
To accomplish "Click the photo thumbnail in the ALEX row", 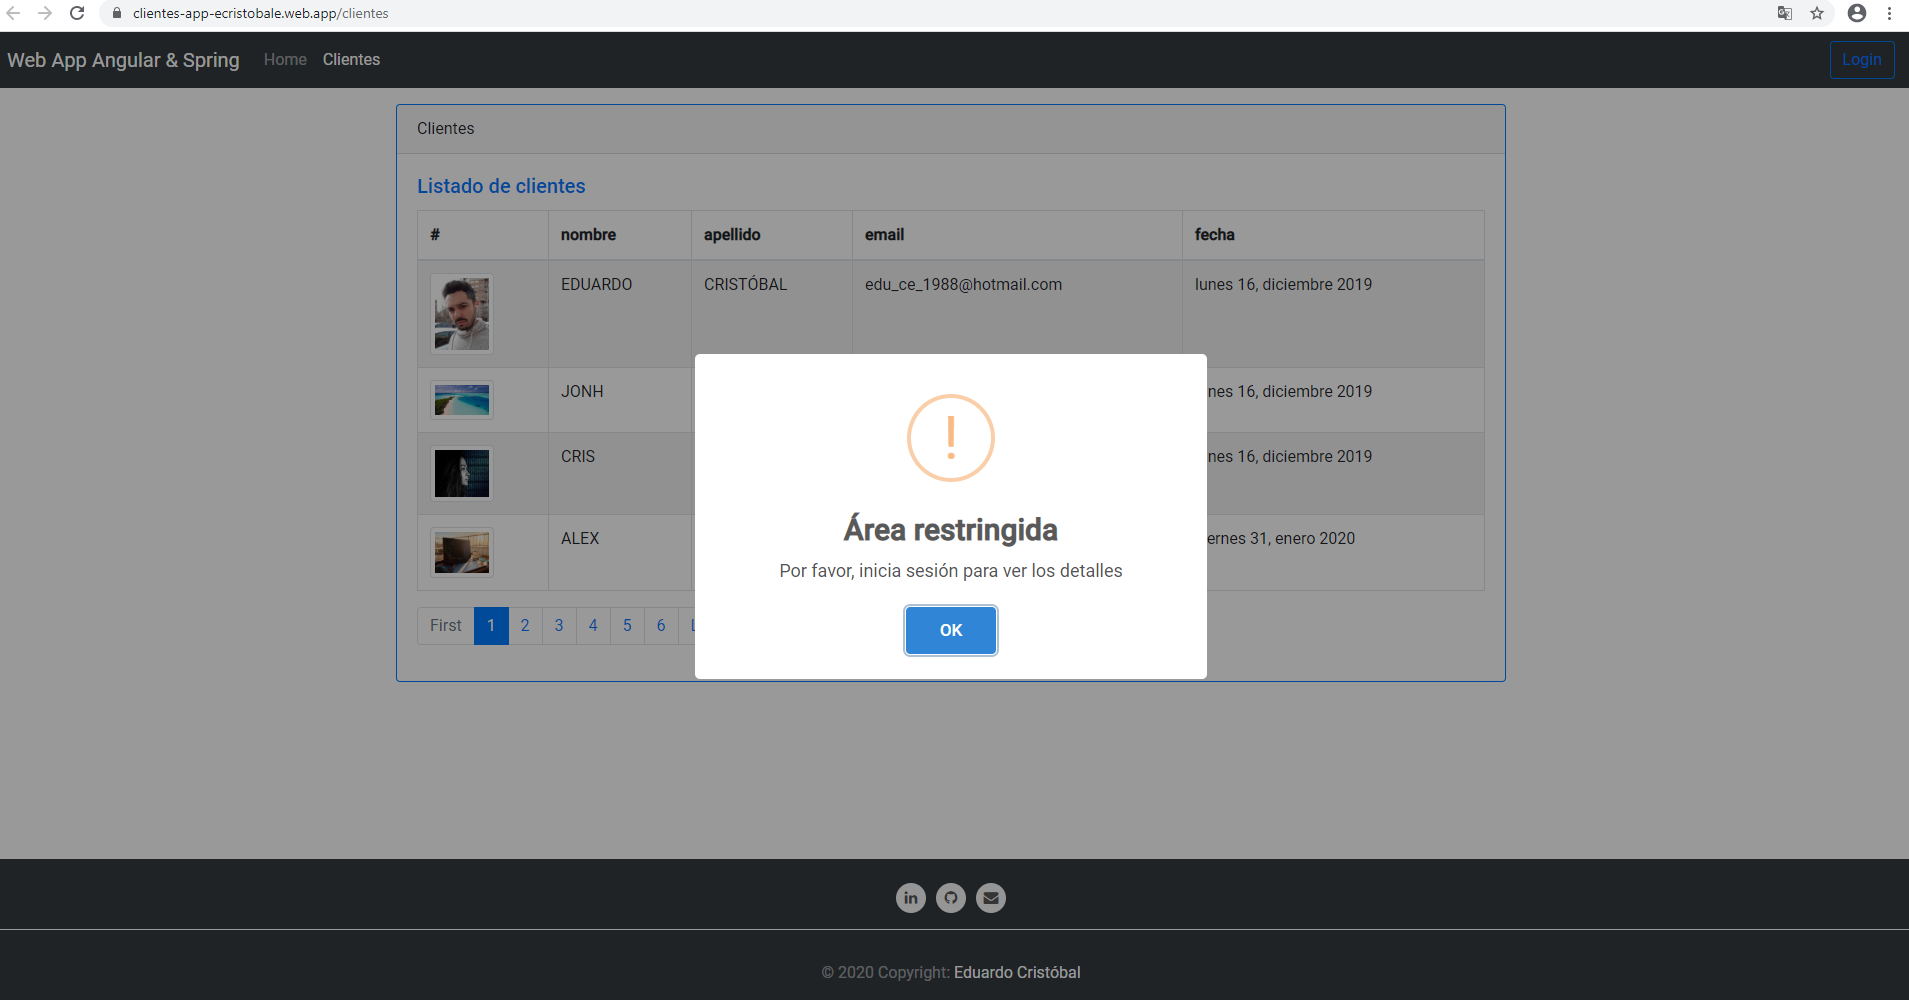I will coord(462,552).
